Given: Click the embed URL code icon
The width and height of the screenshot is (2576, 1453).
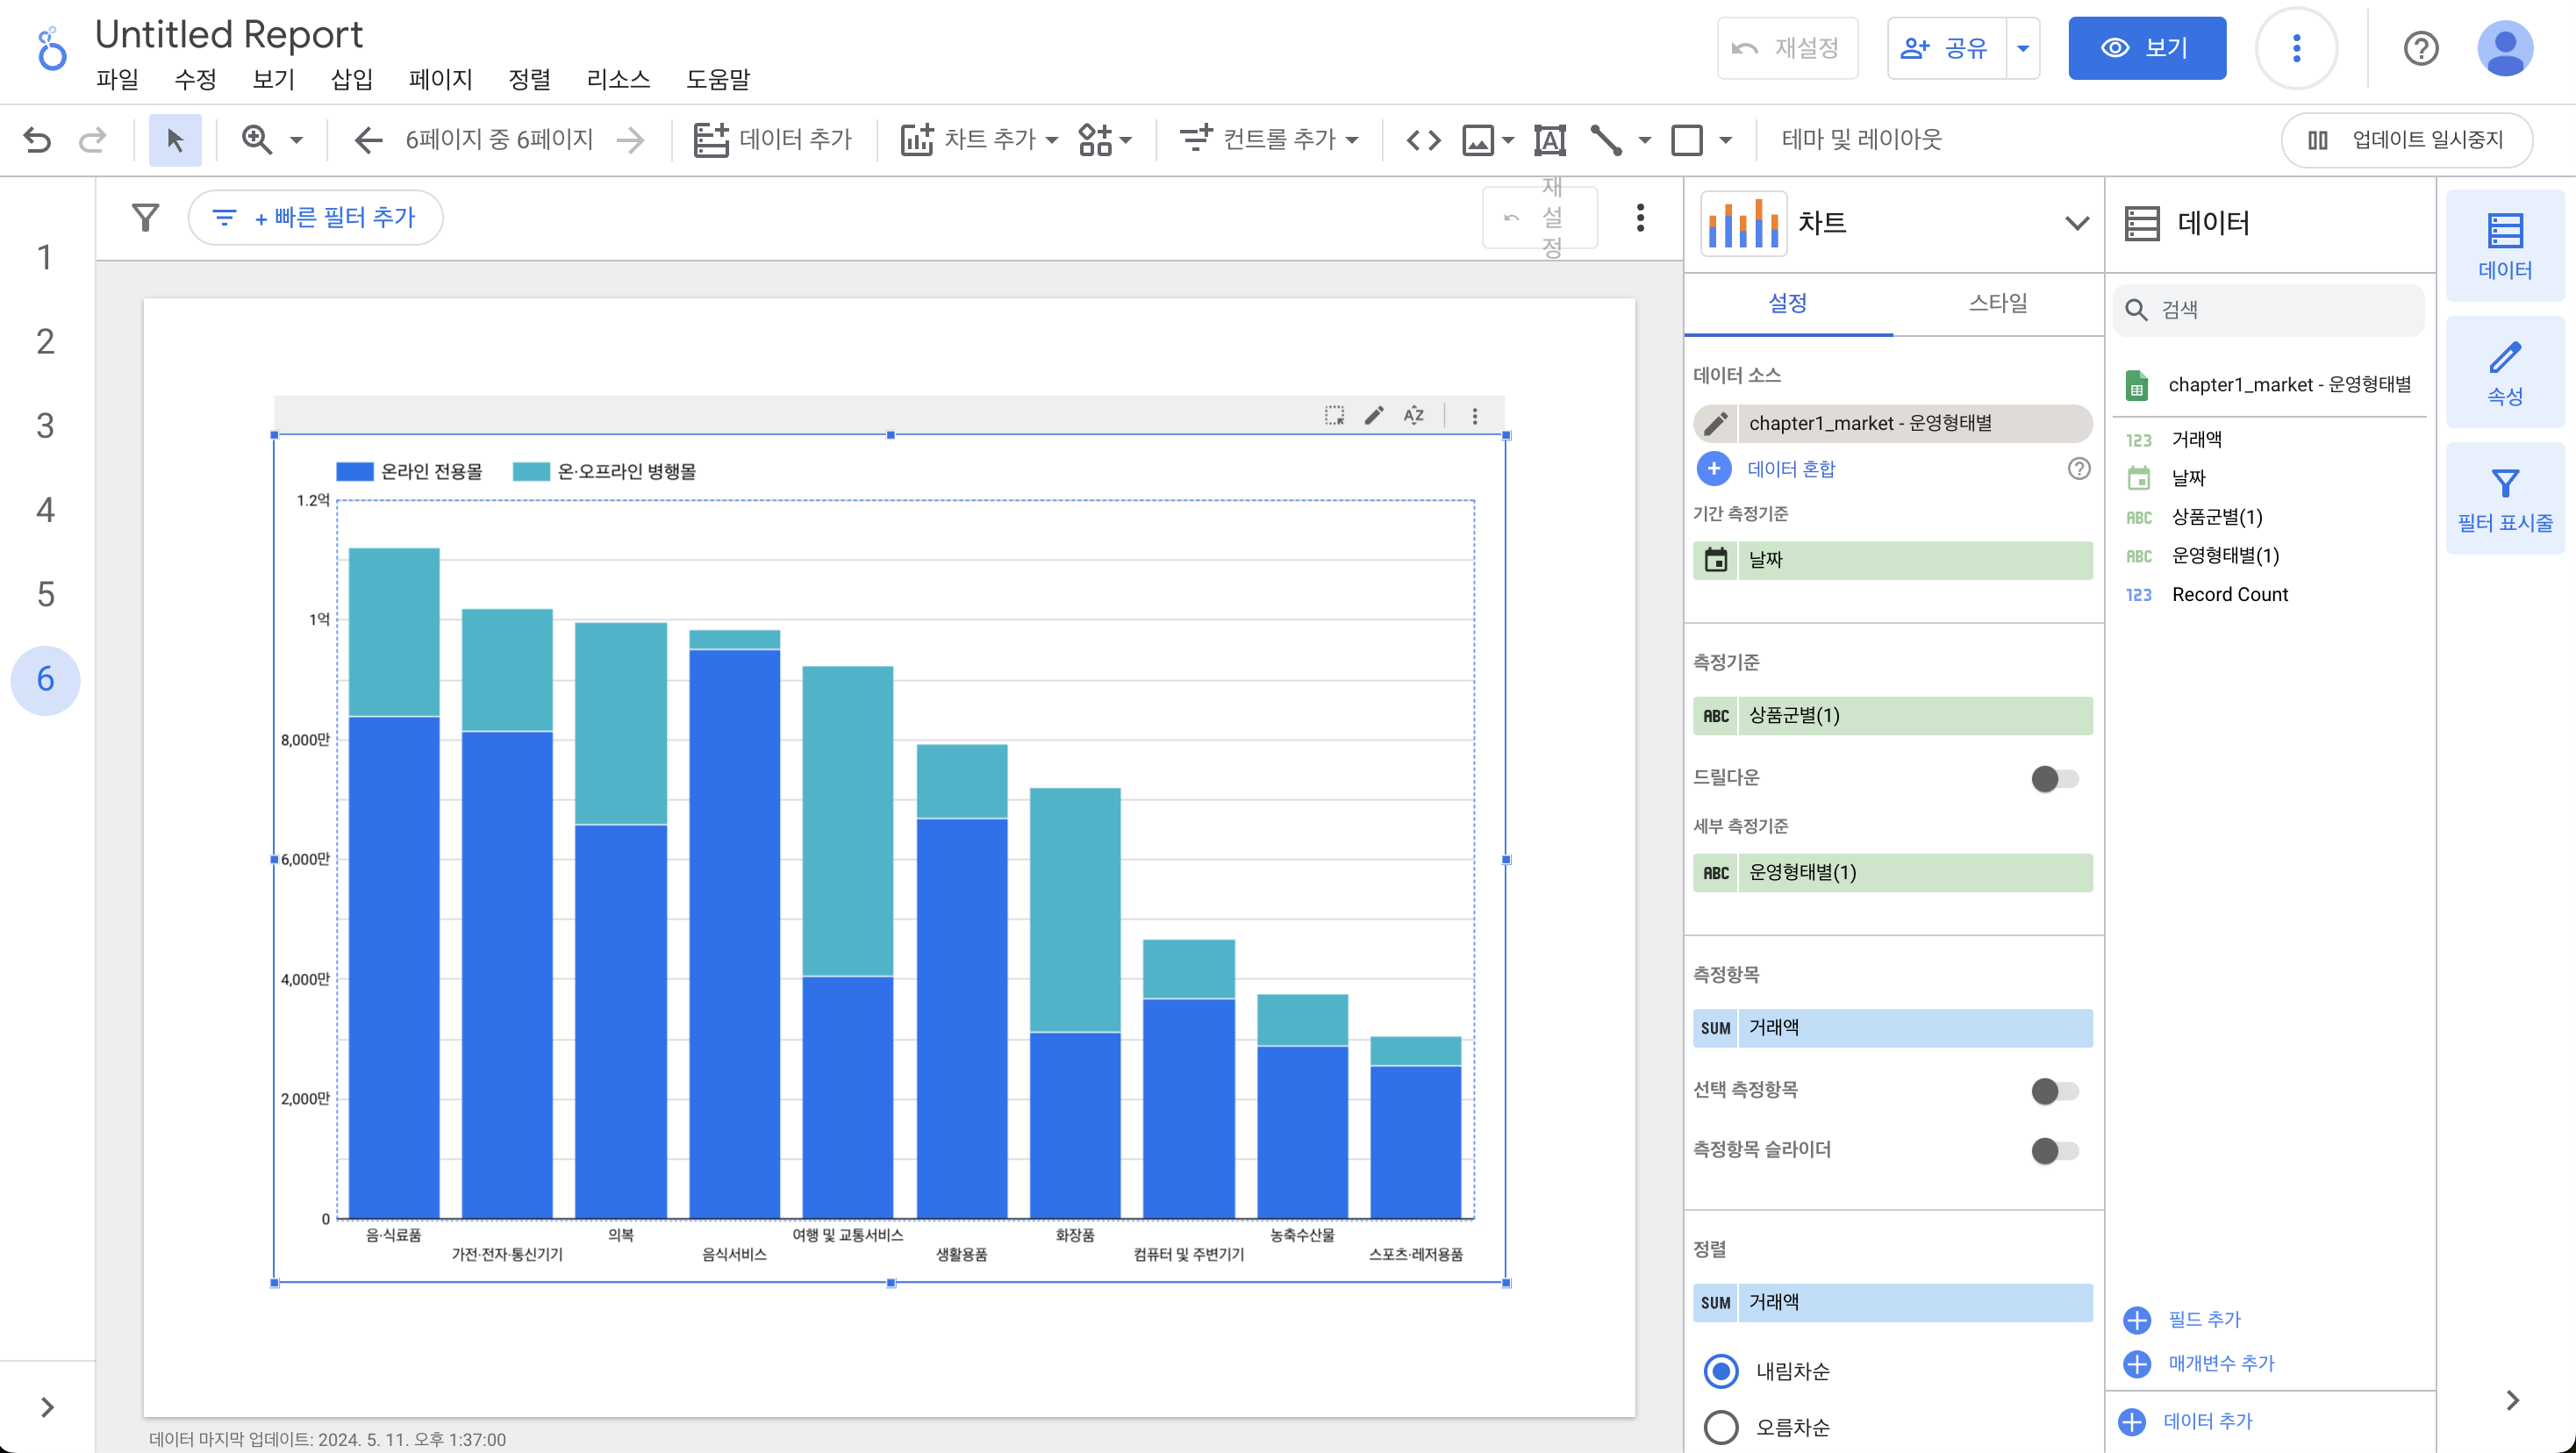Looking at the screenshot, I should click(1423, 140).
